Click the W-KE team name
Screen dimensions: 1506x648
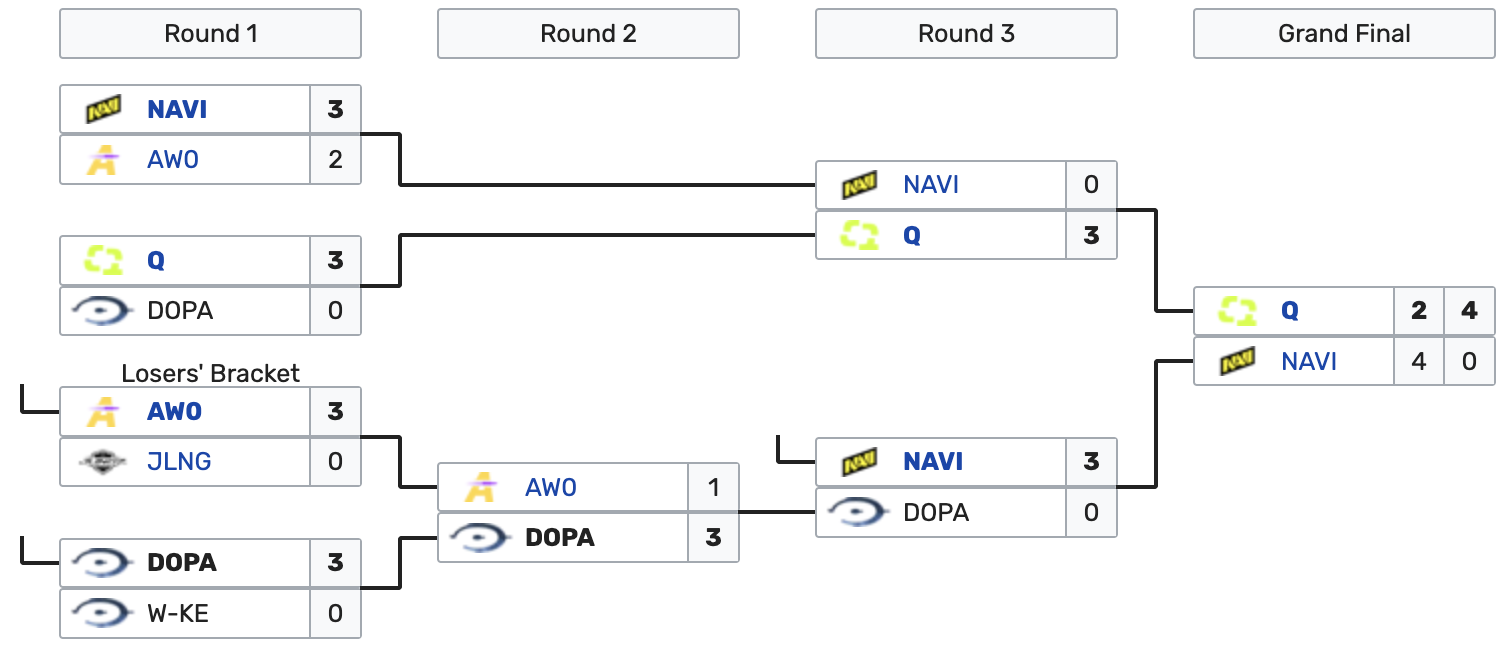click(178, 613)
